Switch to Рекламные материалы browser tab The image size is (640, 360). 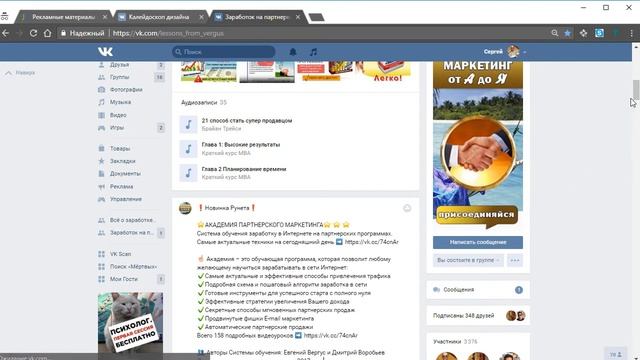(63, 17)
